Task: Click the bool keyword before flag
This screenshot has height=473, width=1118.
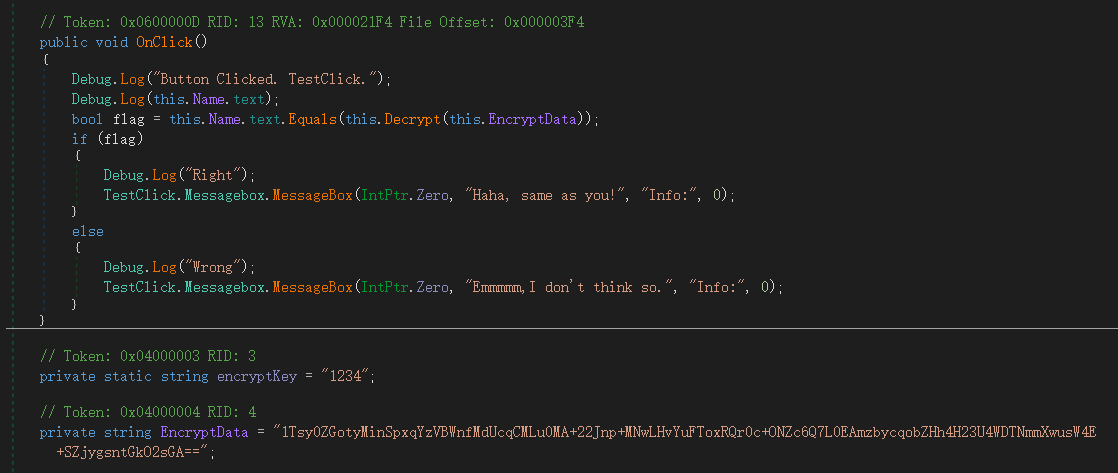Action: coord(86,119)
